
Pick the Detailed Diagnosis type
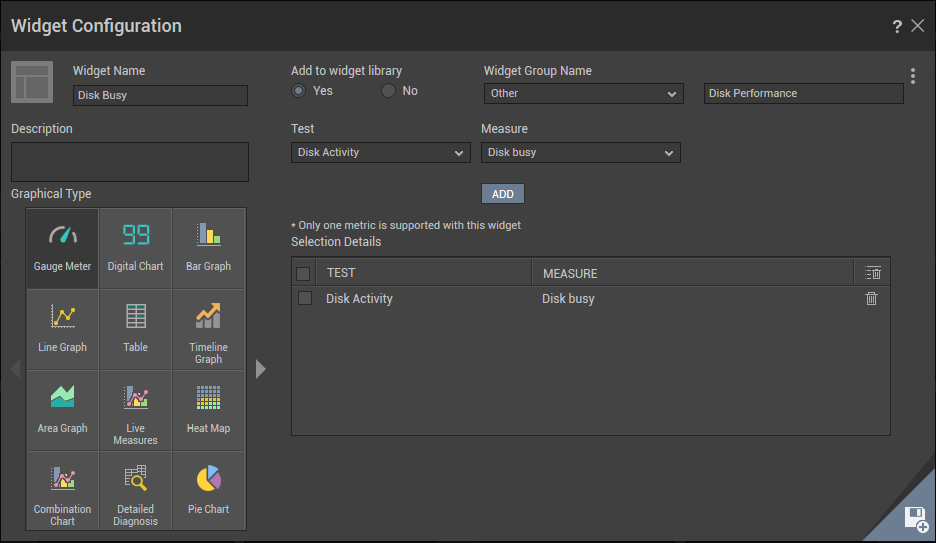coord(136,490)
